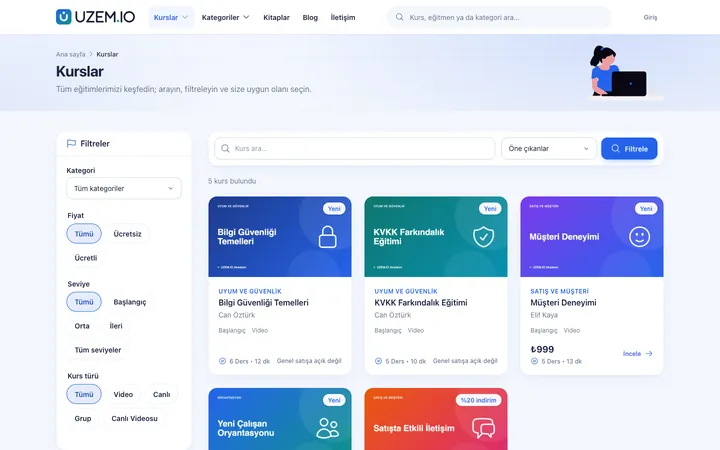Viewport: 720px width, 450px height.
Task: Expand the Kategoriler menu in the navbar
Action: [225, 17]
